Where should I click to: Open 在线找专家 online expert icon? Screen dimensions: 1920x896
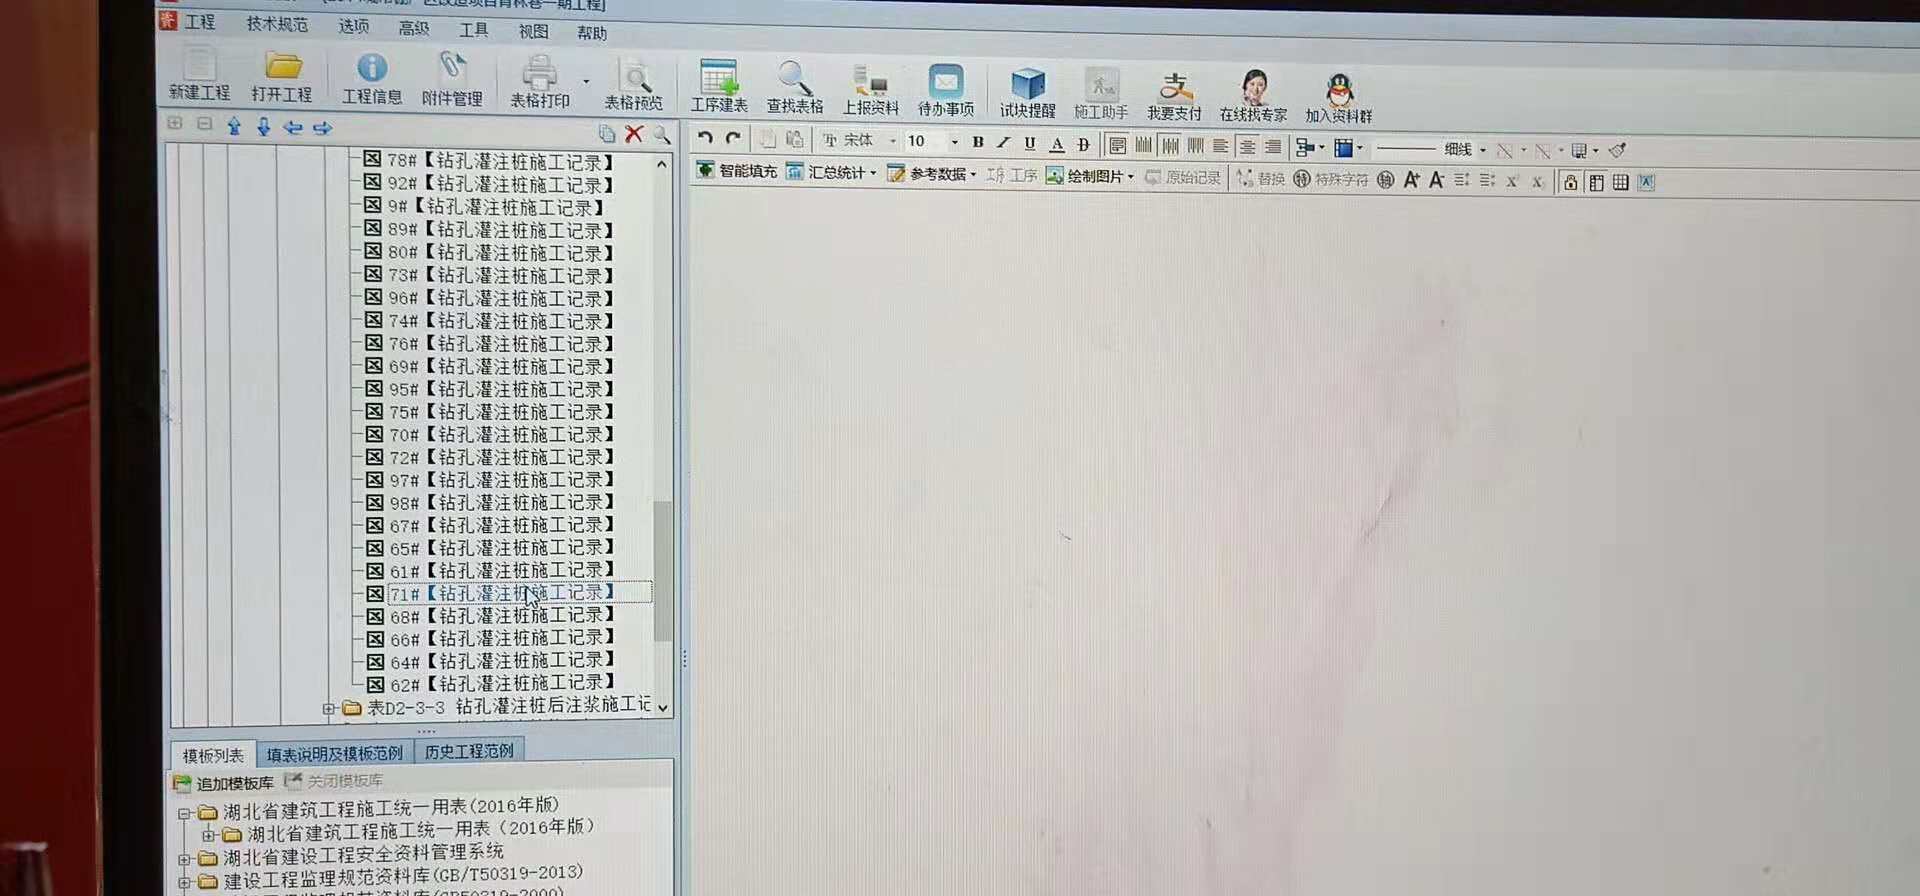1253,96
